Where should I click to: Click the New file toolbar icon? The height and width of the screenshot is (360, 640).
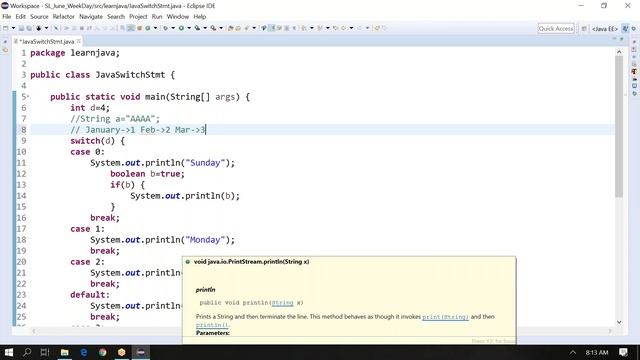pos(6,28)
